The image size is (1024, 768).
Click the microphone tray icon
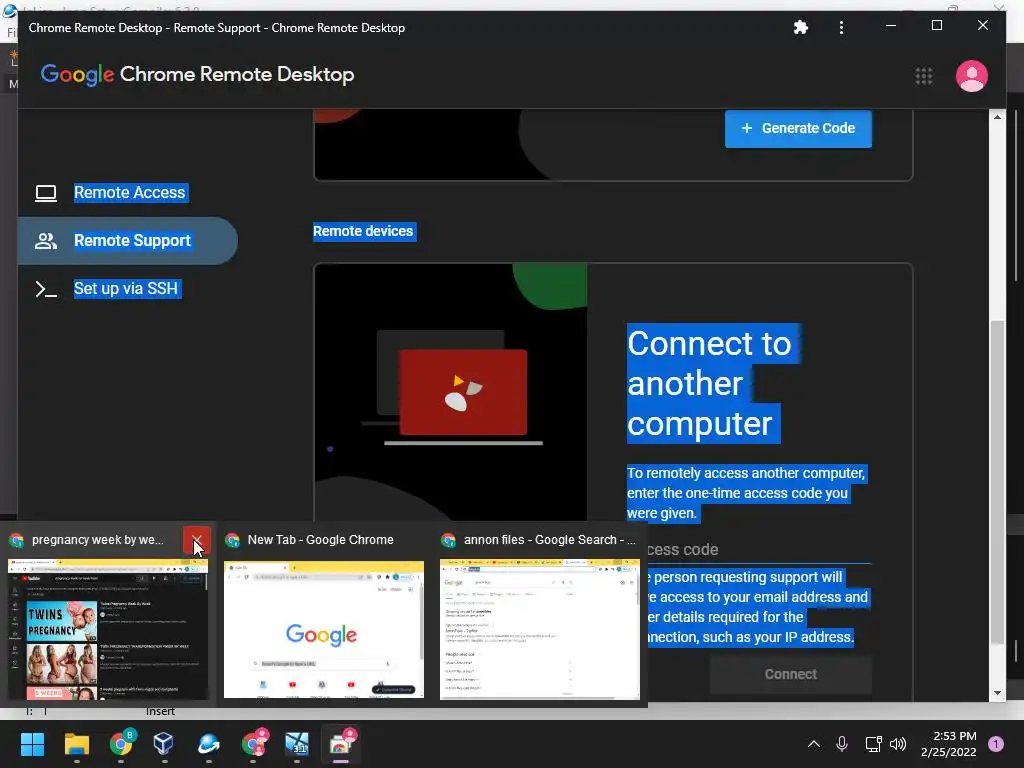[842, 744]
